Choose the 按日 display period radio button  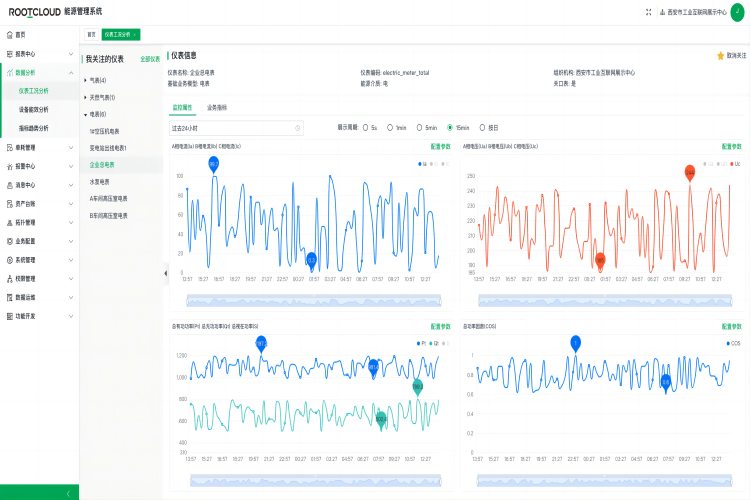click(482, 128)
